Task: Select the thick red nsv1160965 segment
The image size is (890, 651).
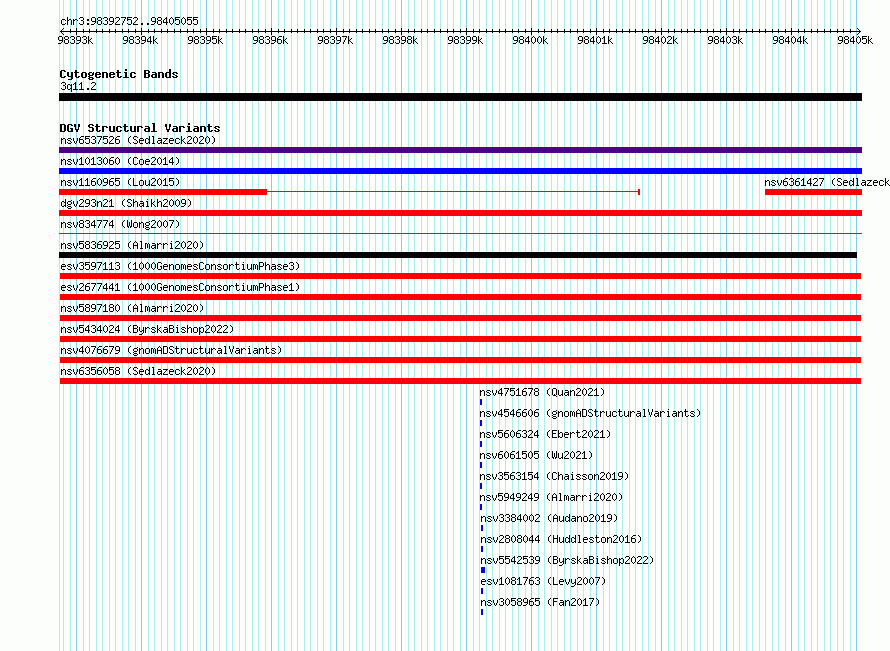Action: coord(163,192)
